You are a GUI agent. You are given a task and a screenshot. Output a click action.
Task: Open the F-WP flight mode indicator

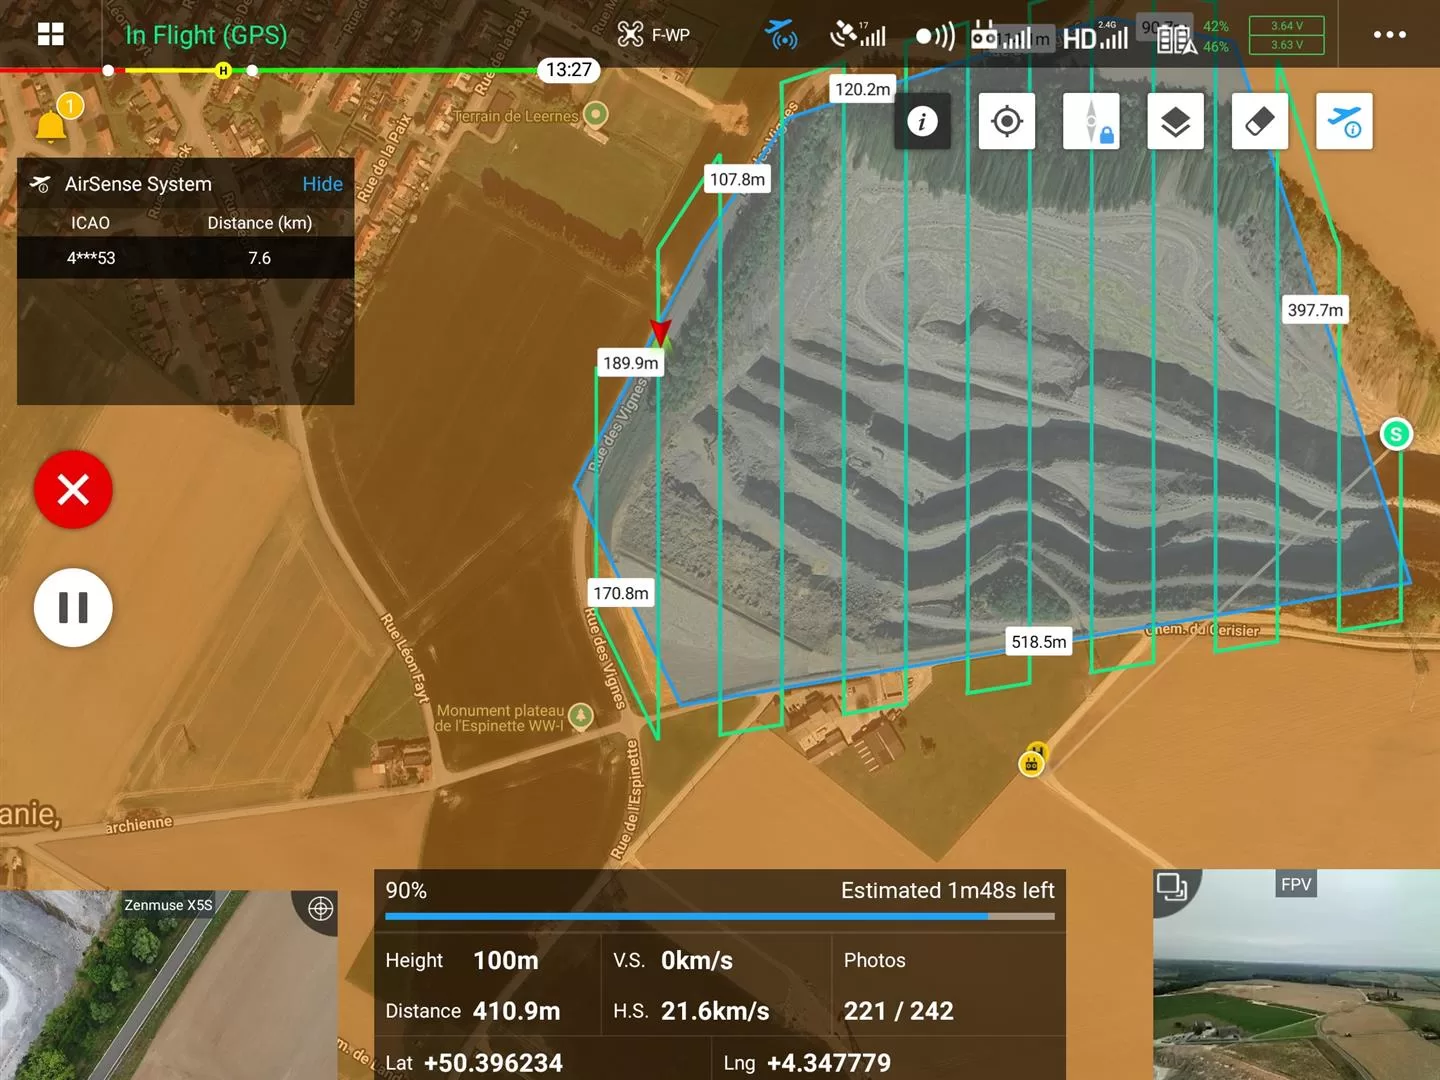pos(654,35)
